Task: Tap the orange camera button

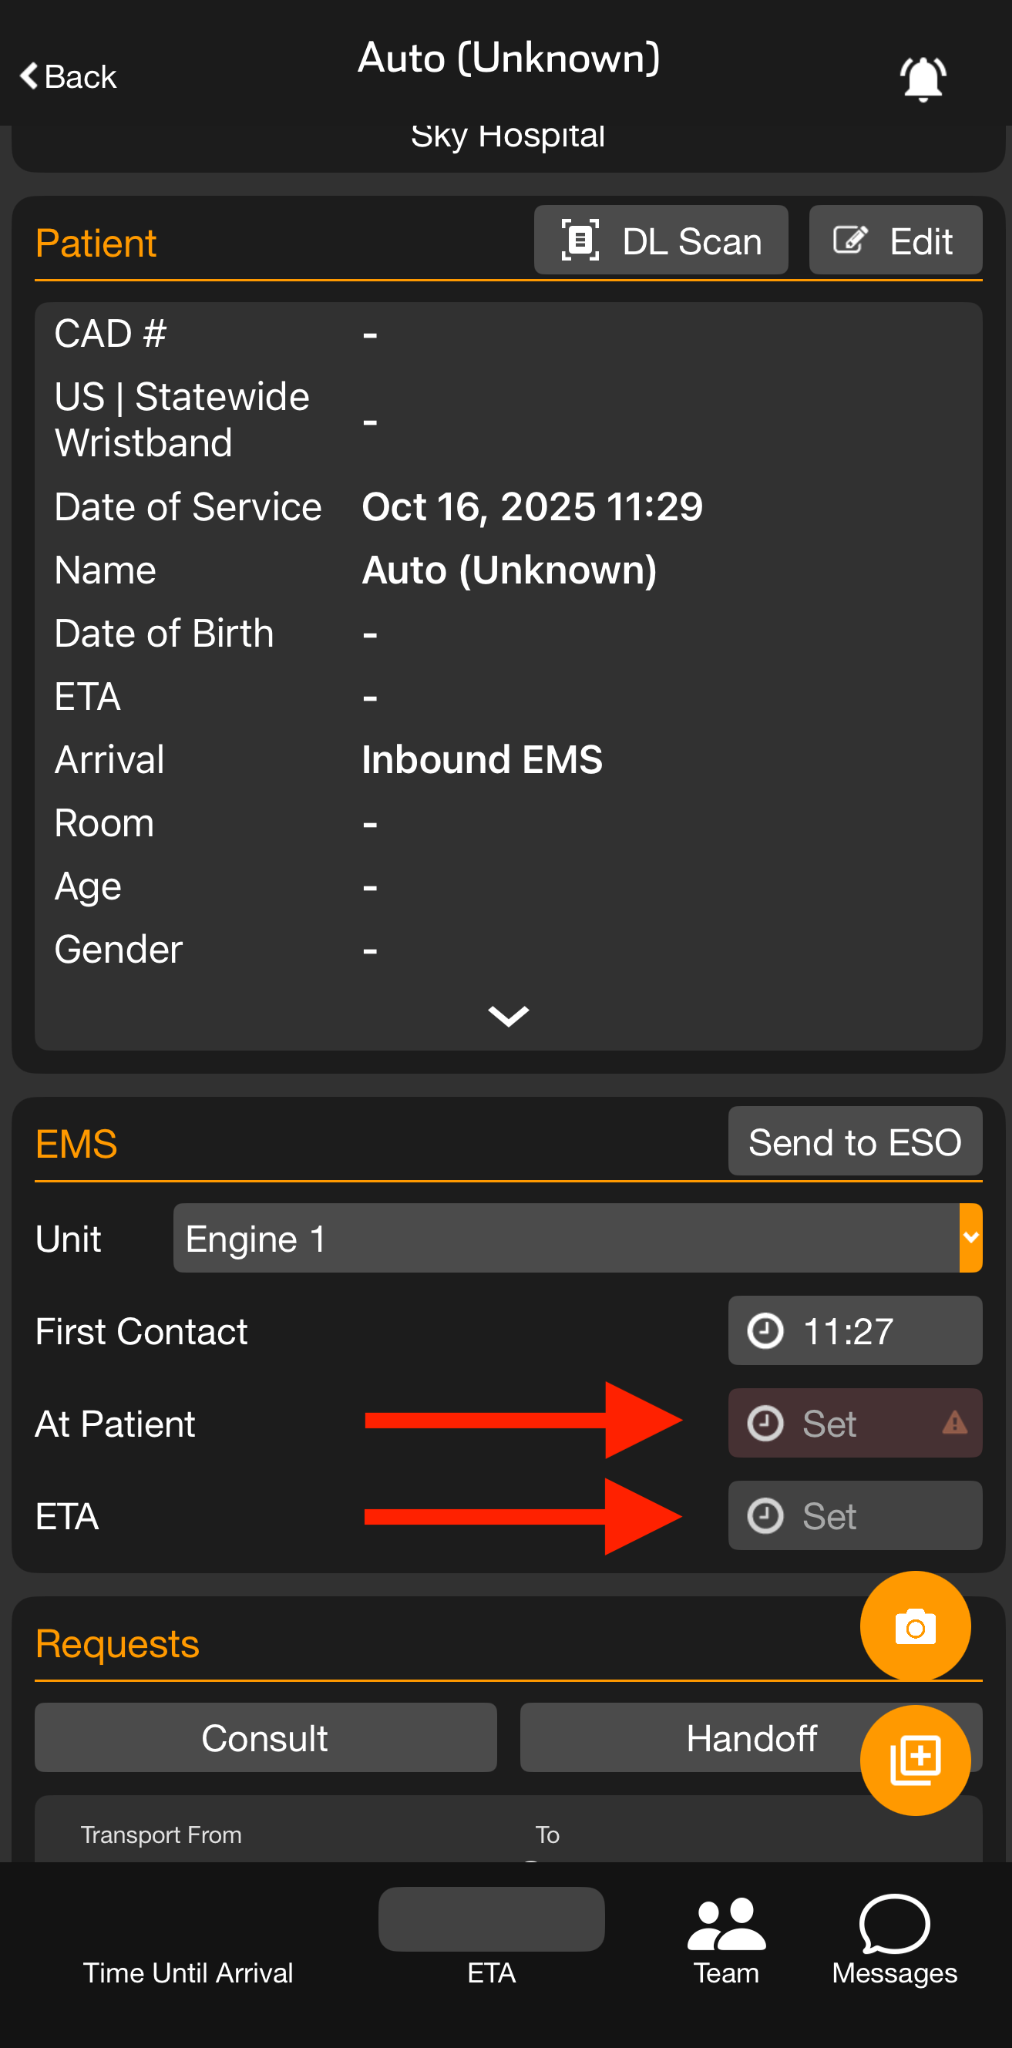Action: (915, 1627)
